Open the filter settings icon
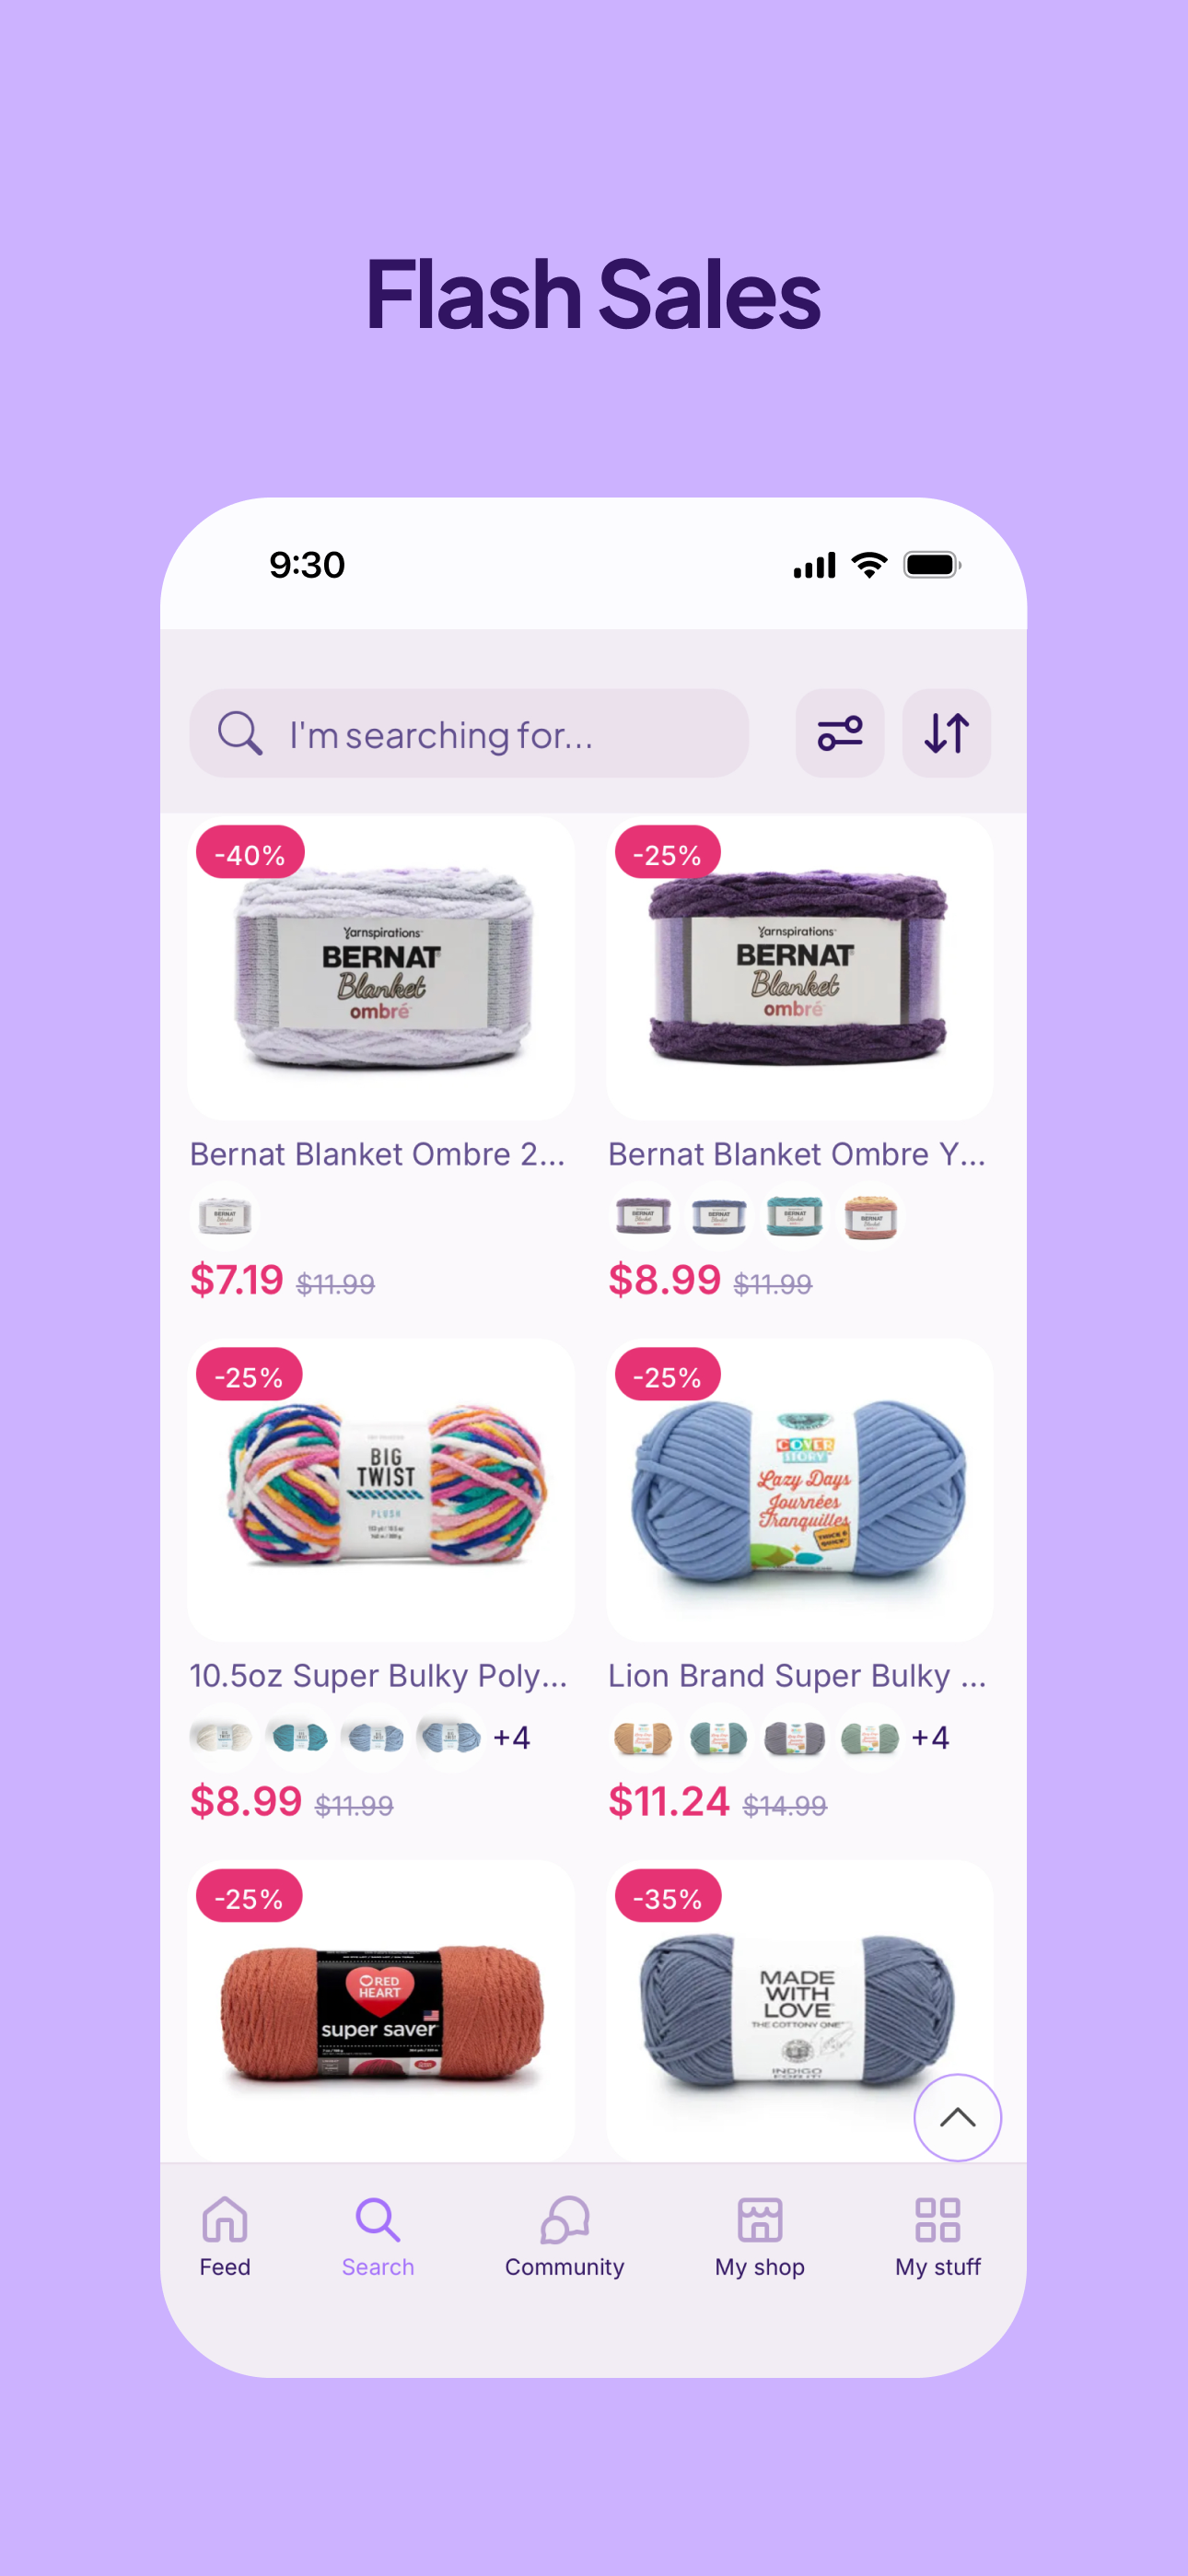This screenshot has height=2576, width=1188. [x=839, y=733]
